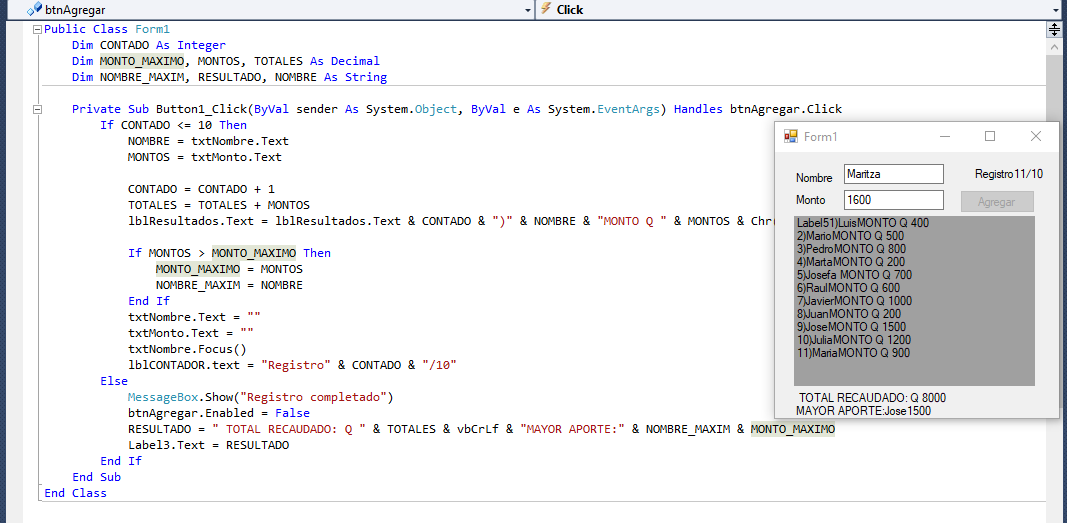Click into the Nombre text field containing Maritza
The image size is (1067, 523).
tap(893, 174)
